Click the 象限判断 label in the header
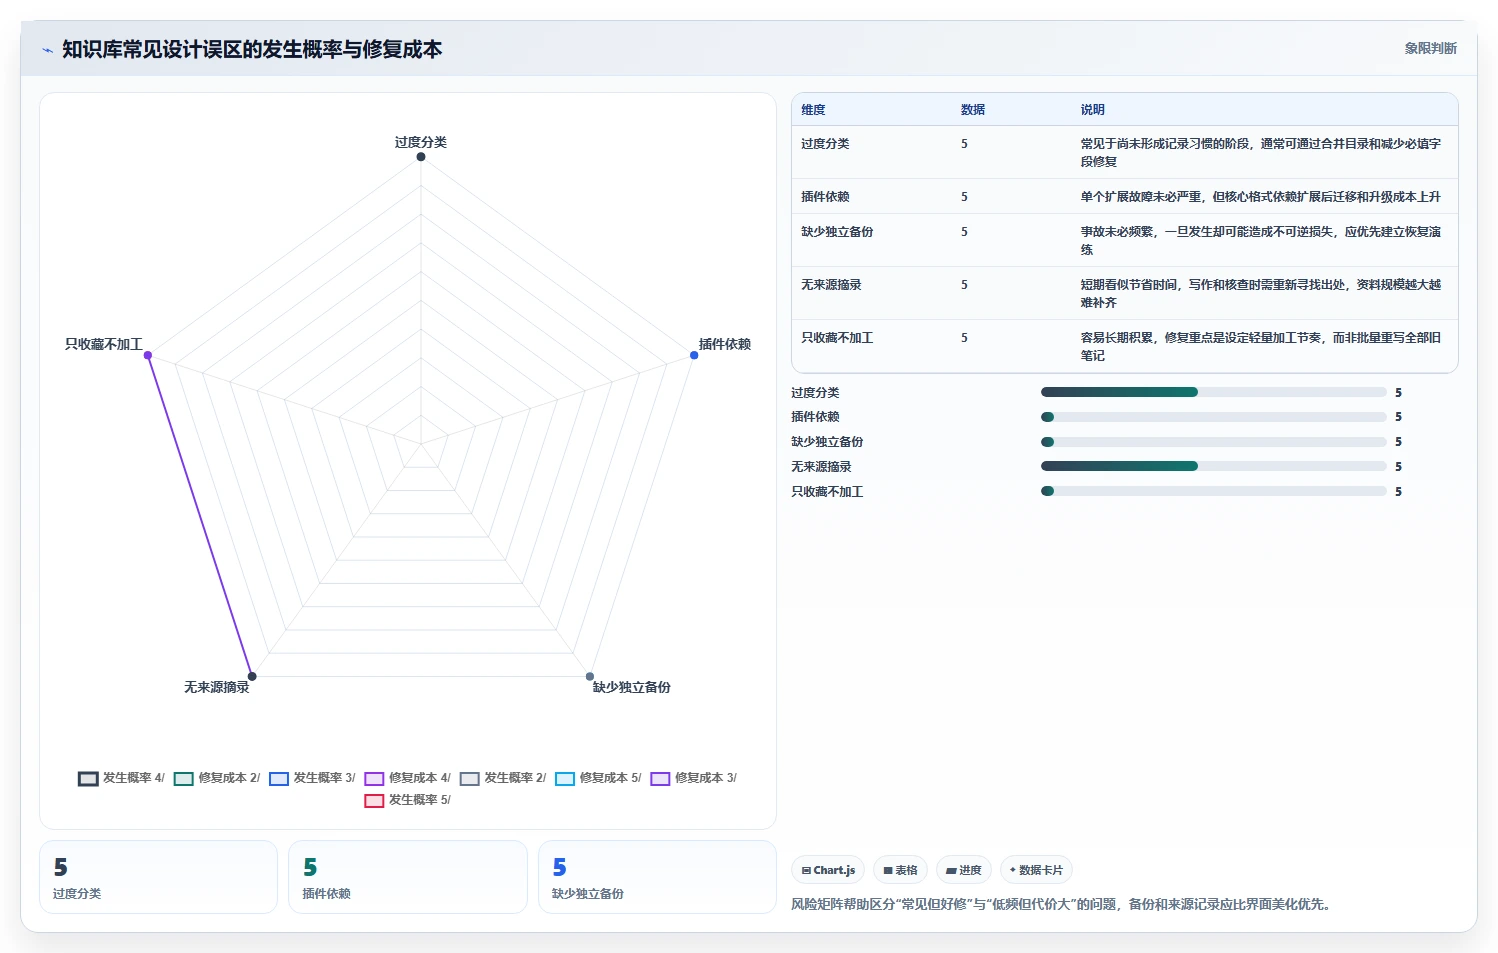Screen dimensions: 1498x953 [1430, 48]
